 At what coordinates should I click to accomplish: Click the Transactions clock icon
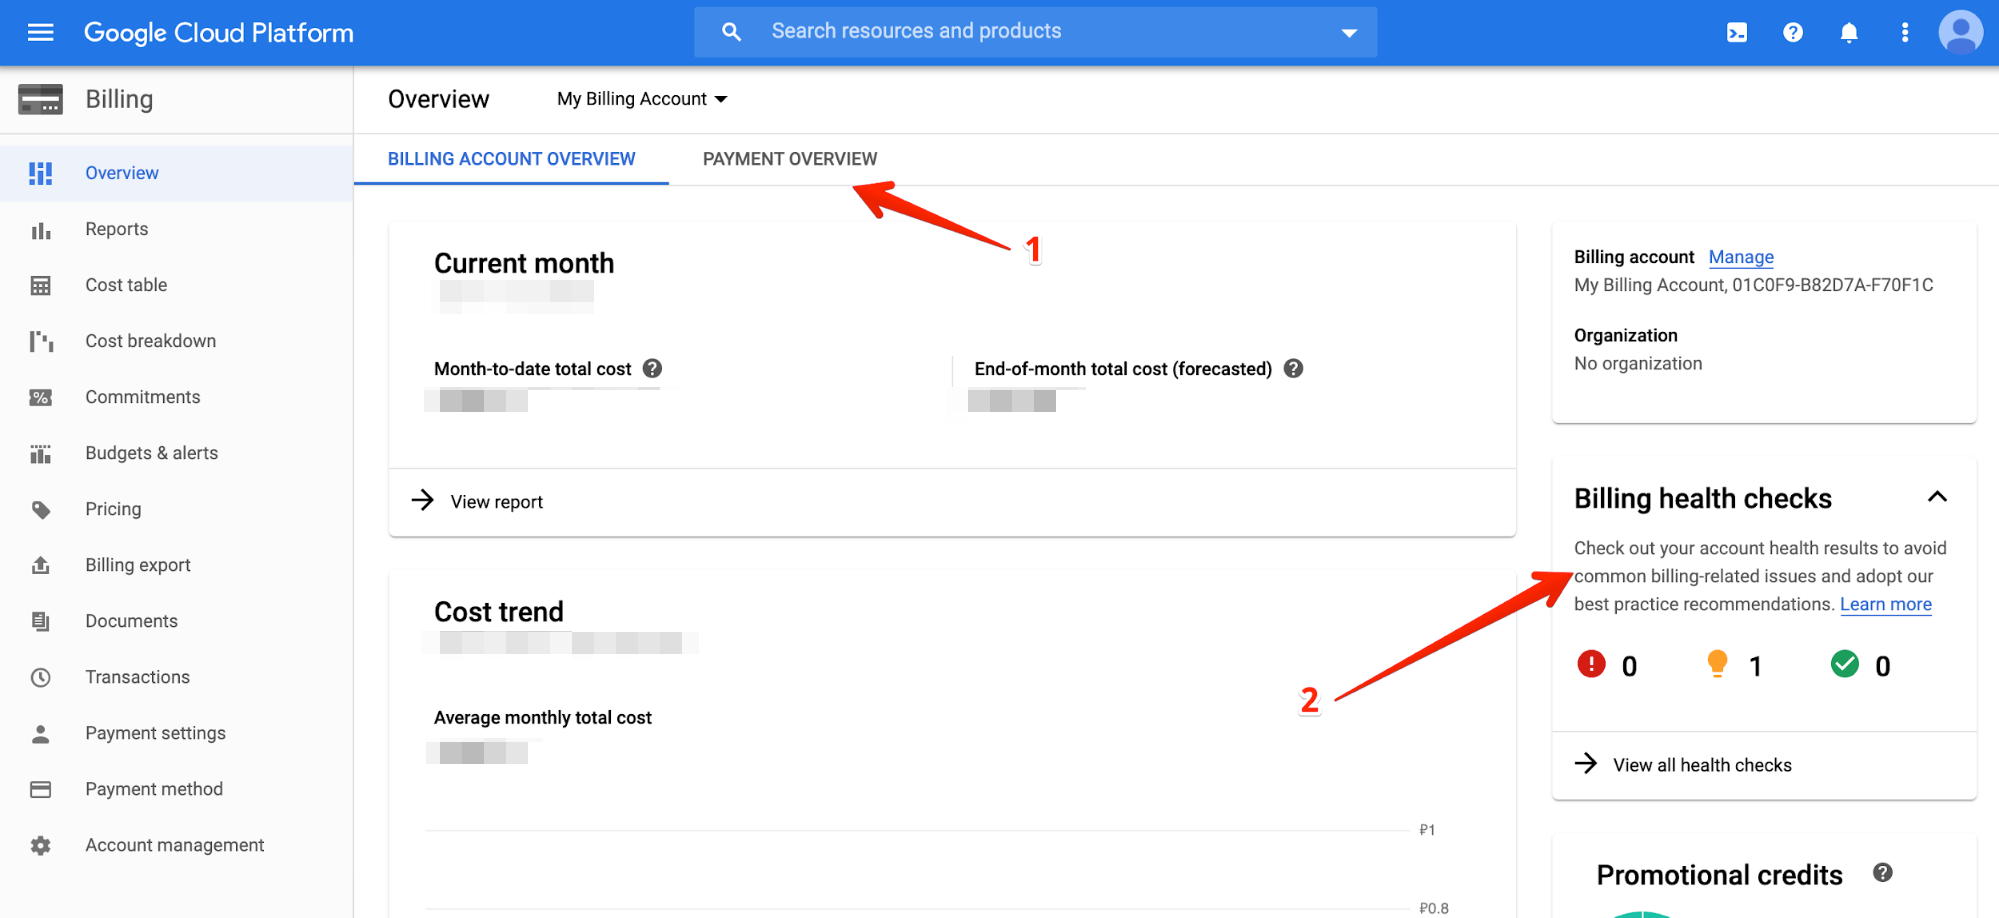coord(41,678)
